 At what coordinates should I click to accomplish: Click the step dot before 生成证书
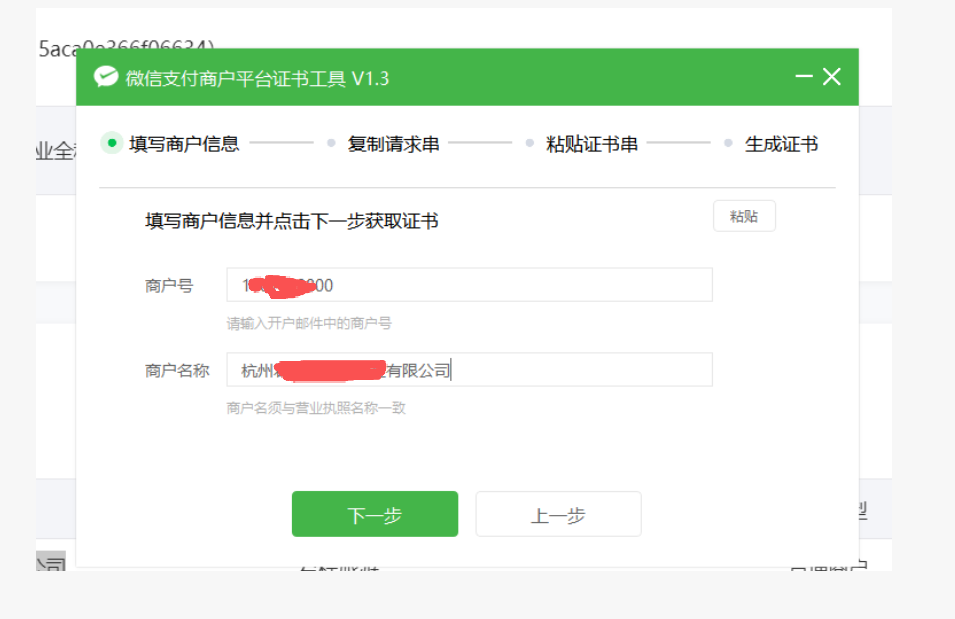[x=728, y=144]
